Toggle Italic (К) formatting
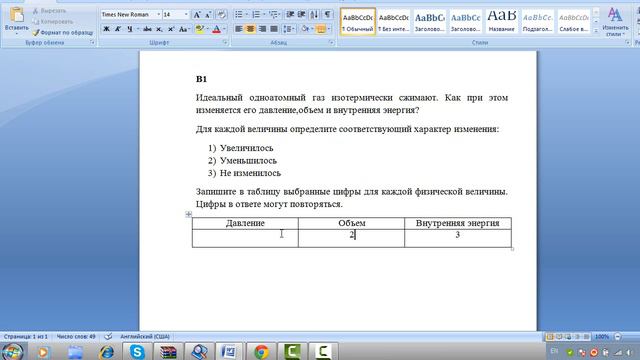This screenshot has height=360, width=640. click(118, 29)
